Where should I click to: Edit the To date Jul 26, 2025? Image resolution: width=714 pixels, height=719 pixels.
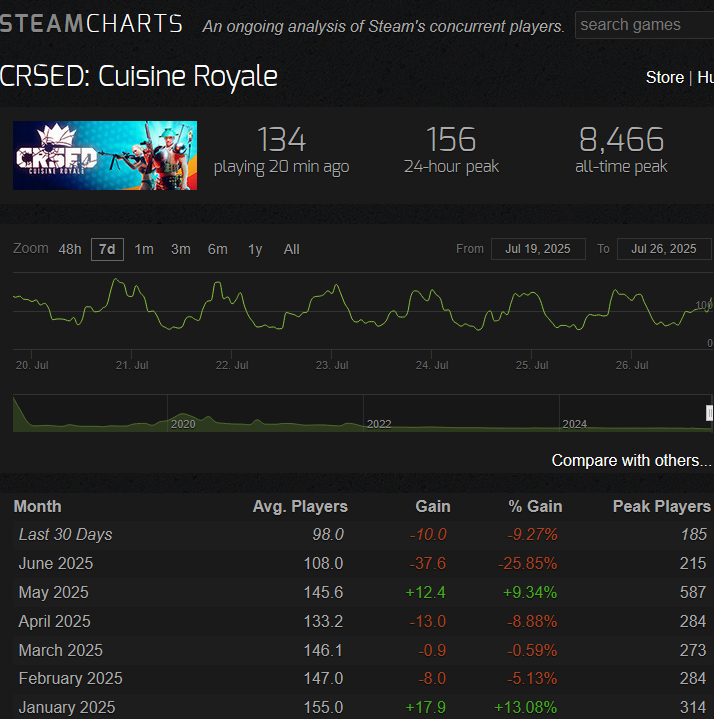click(664, 249)
